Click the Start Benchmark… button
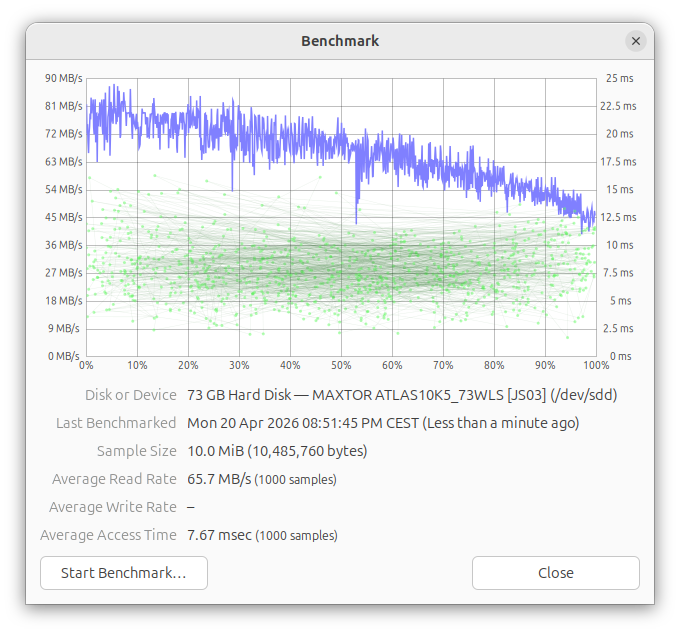The height and width of the screenshot is (633, 680). tap(123, 573)
